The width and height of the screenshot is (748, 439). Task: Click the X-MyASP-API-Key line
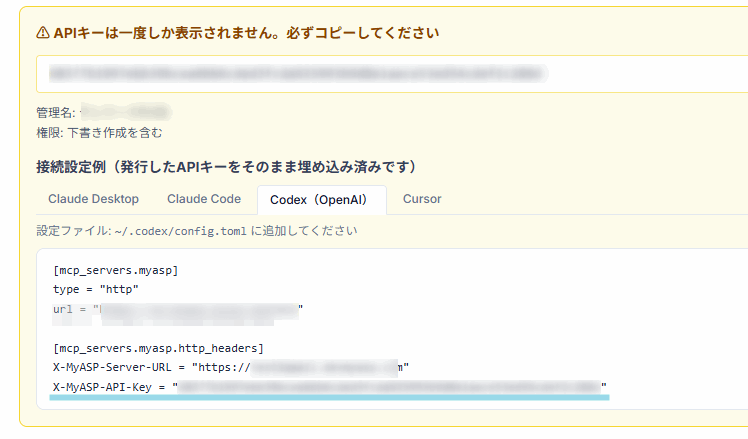point(330,386)
